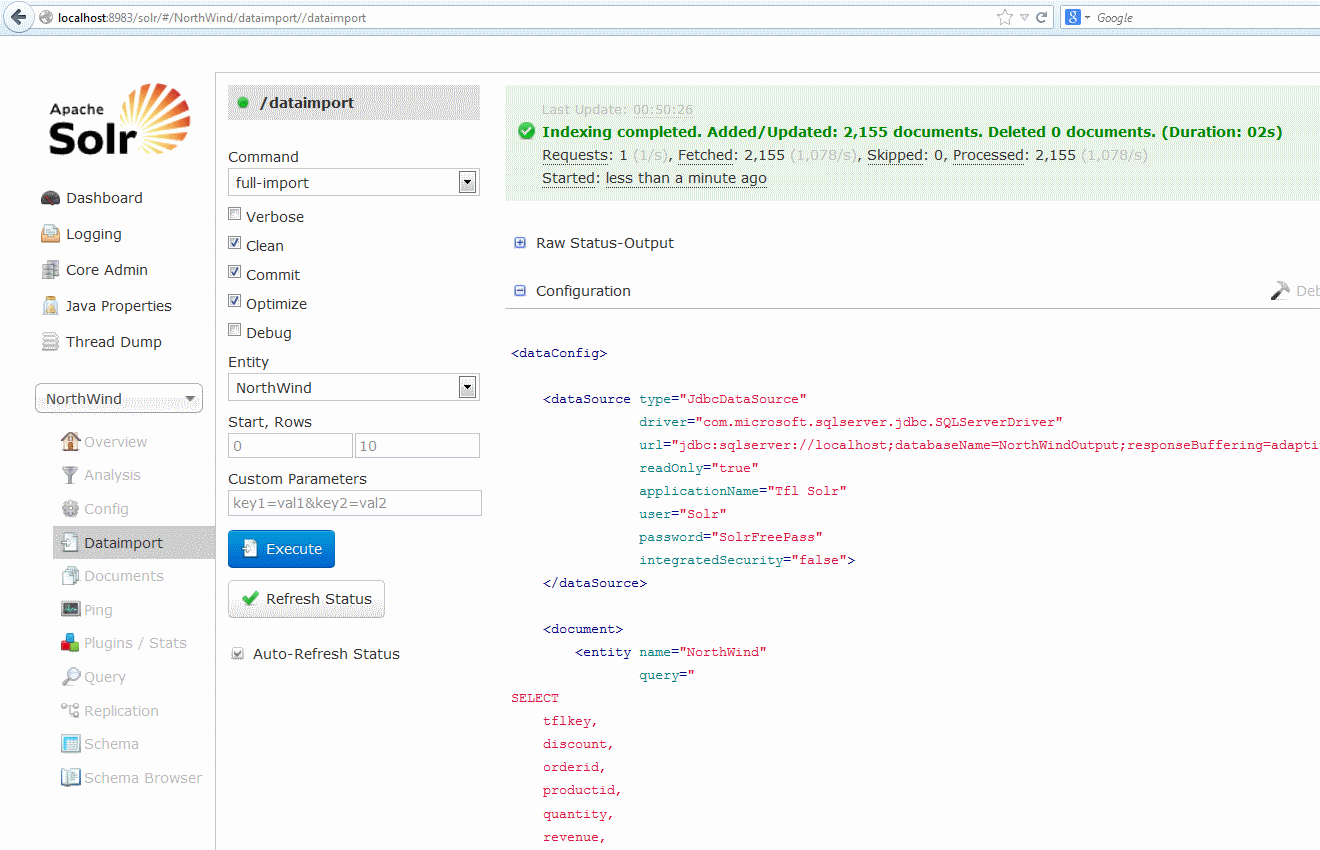
Task: Open the Analysis link
Action: coord(112,475)
